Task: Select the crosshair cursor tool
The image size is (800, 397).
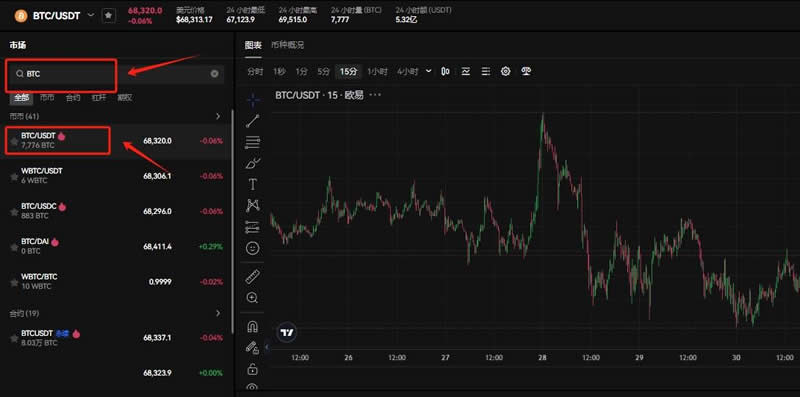Action: [253, 100]
